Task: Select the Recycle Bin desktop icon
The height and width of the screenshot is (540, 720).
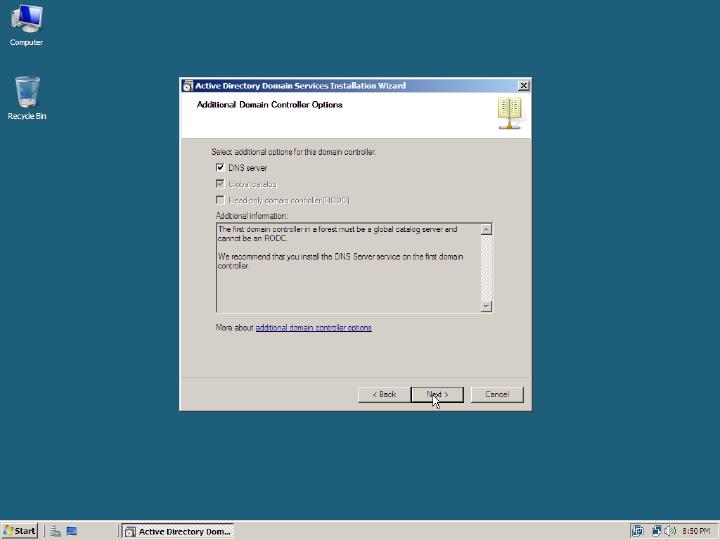Action: pyautogui.click(x=27, y=98)
